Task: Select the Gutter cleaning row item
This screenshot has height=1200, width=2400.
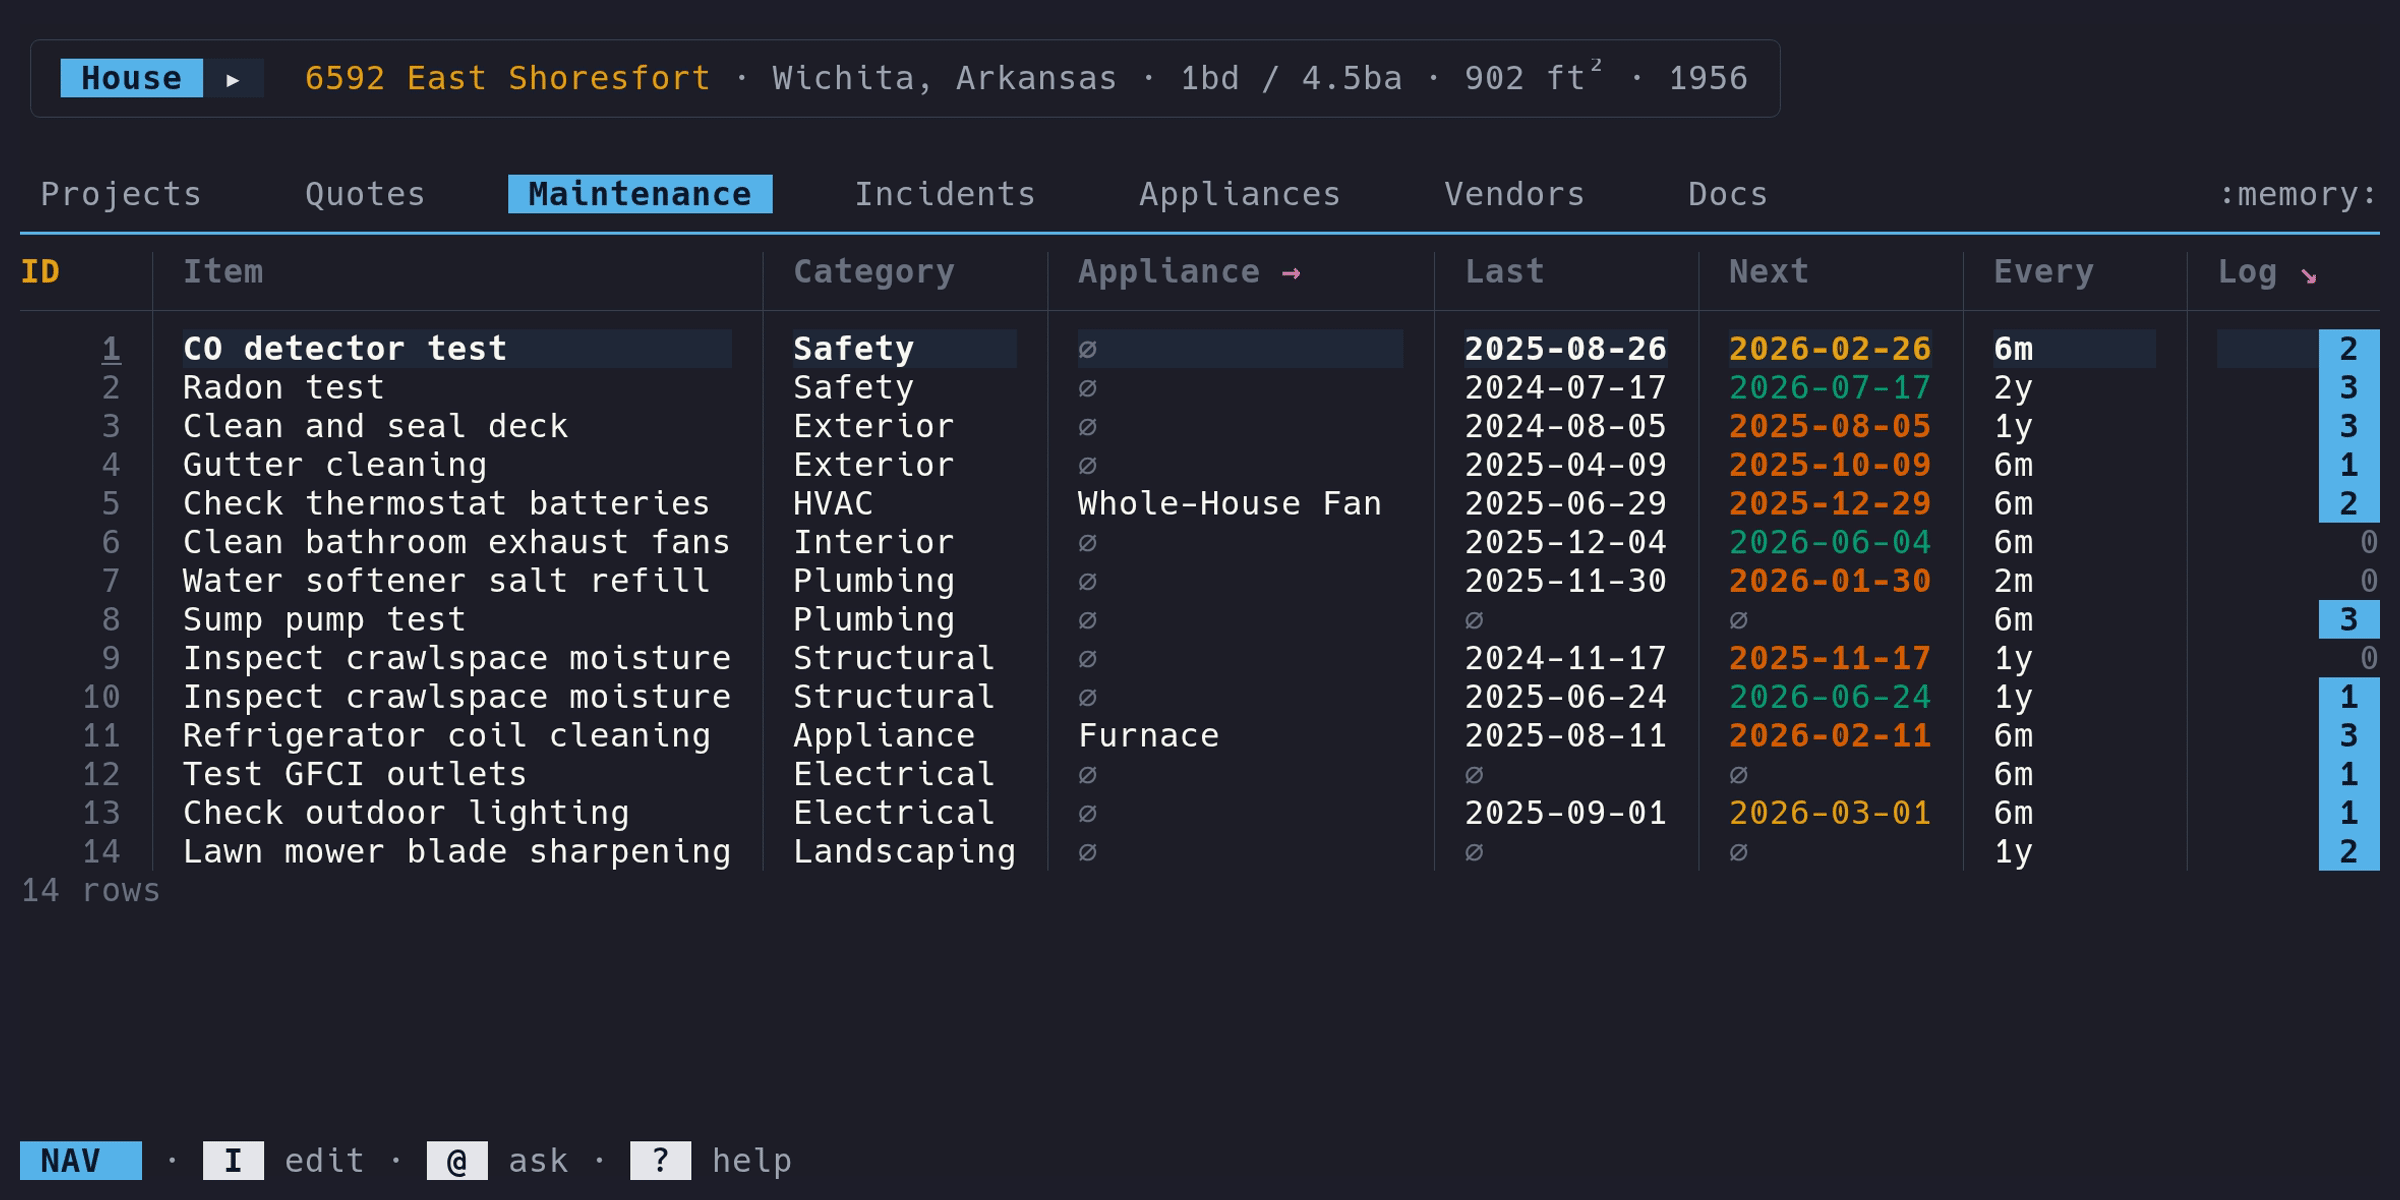Action: pos(334,465)
